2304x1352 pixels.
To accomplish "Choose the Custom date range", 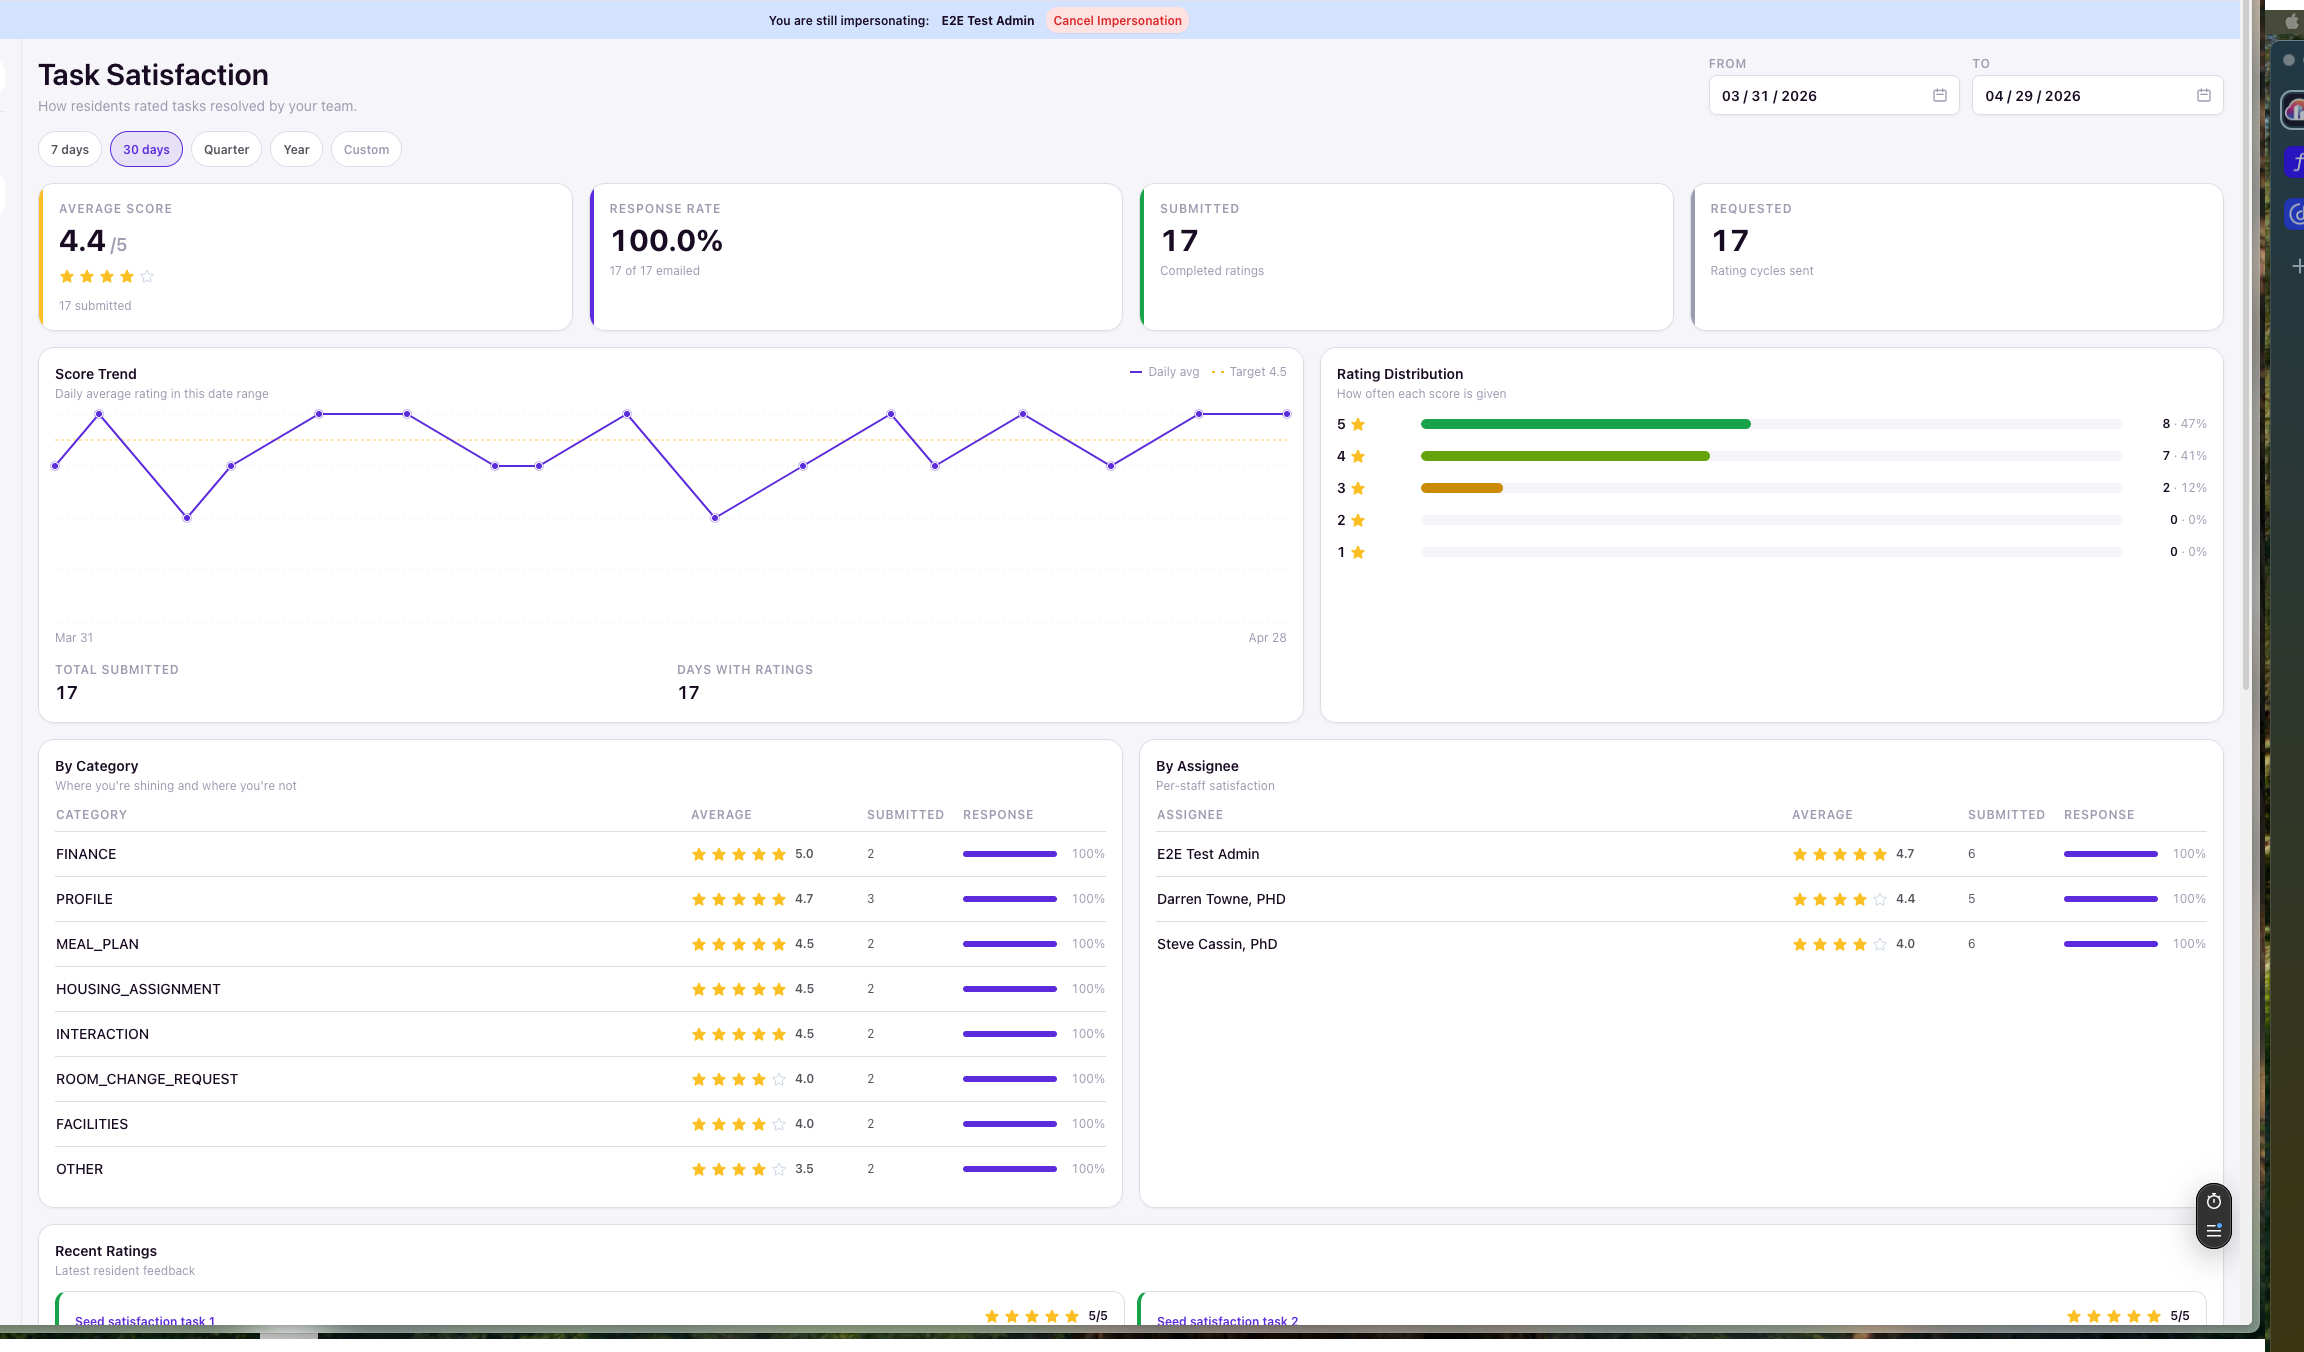I will coord(366,150).
